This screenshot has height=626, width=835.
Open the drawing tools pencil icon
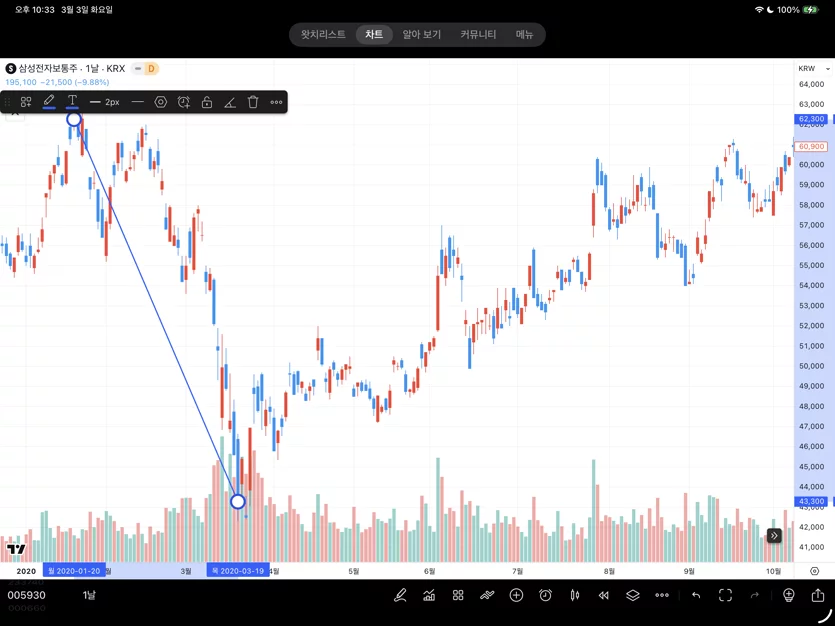(400, 595)
